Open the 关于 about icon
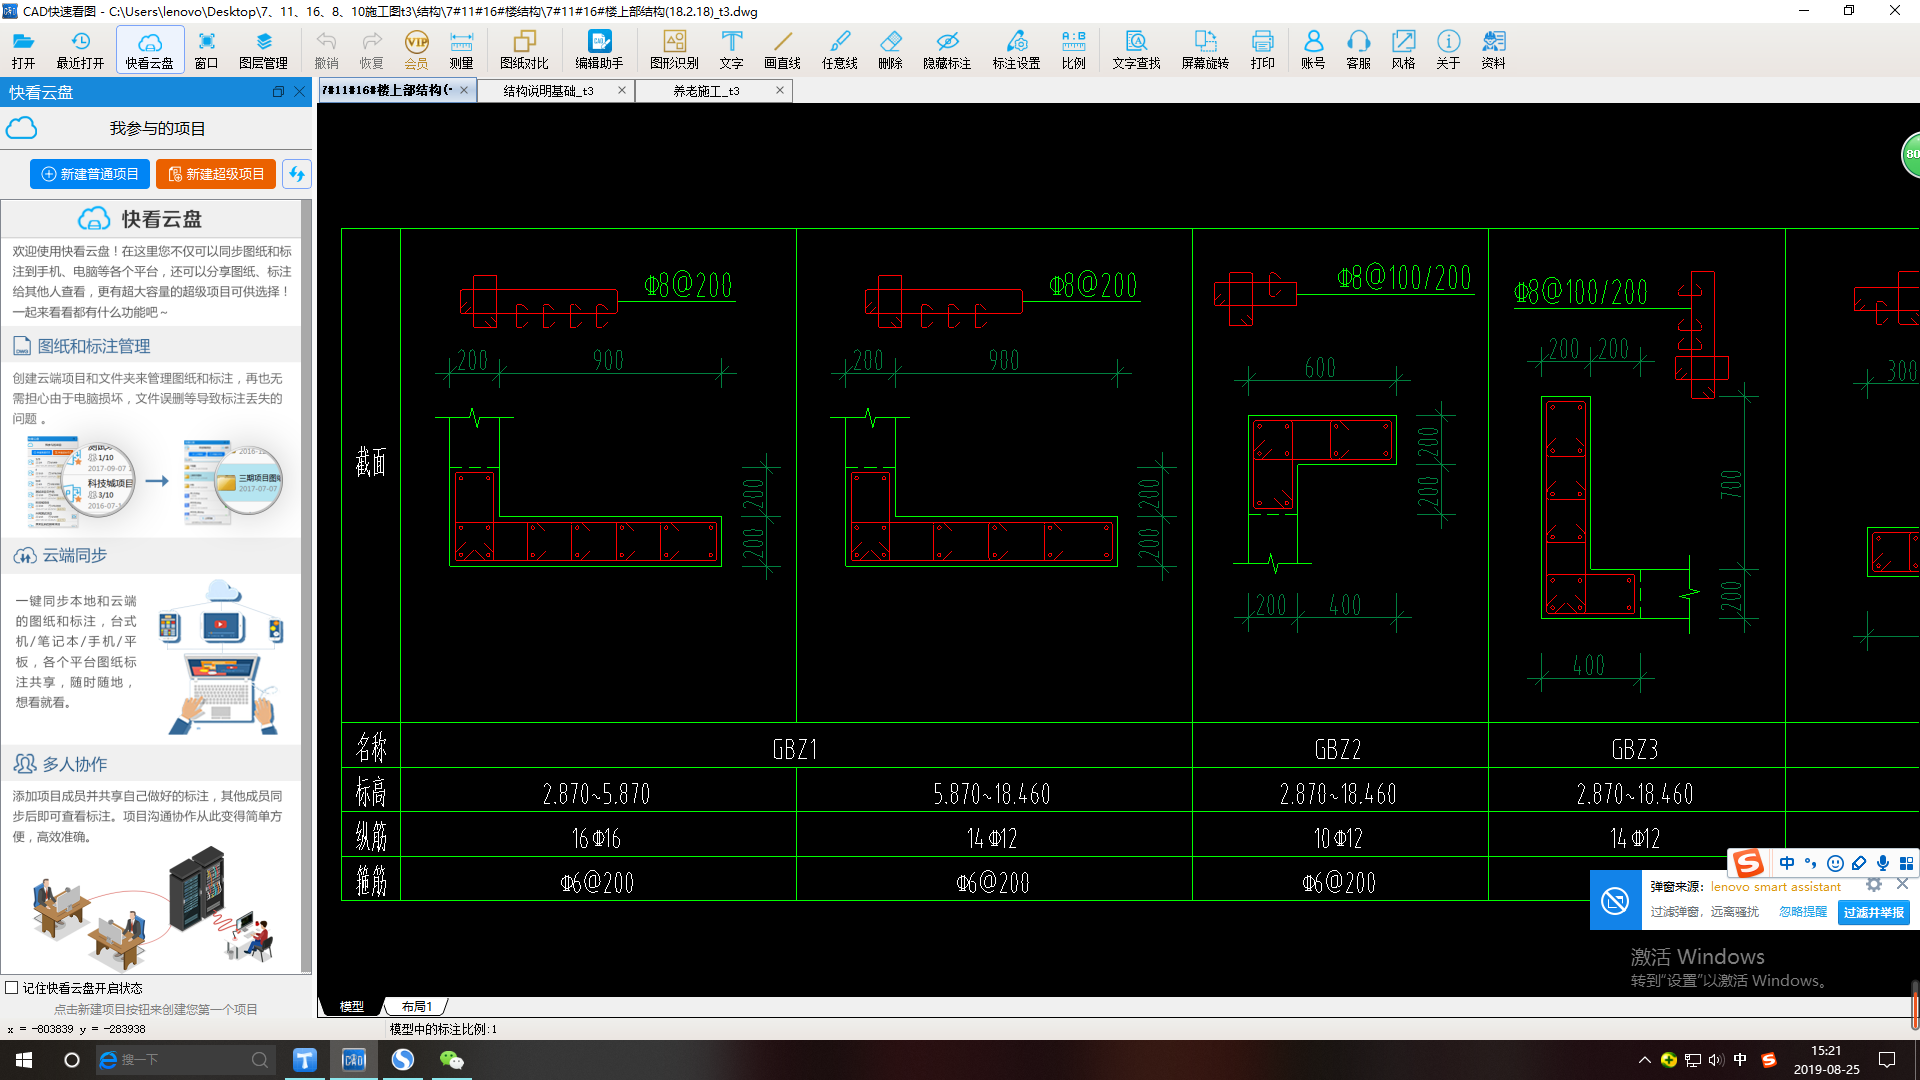Screen dimensions: 1920x1080 tap(1448, 49)
